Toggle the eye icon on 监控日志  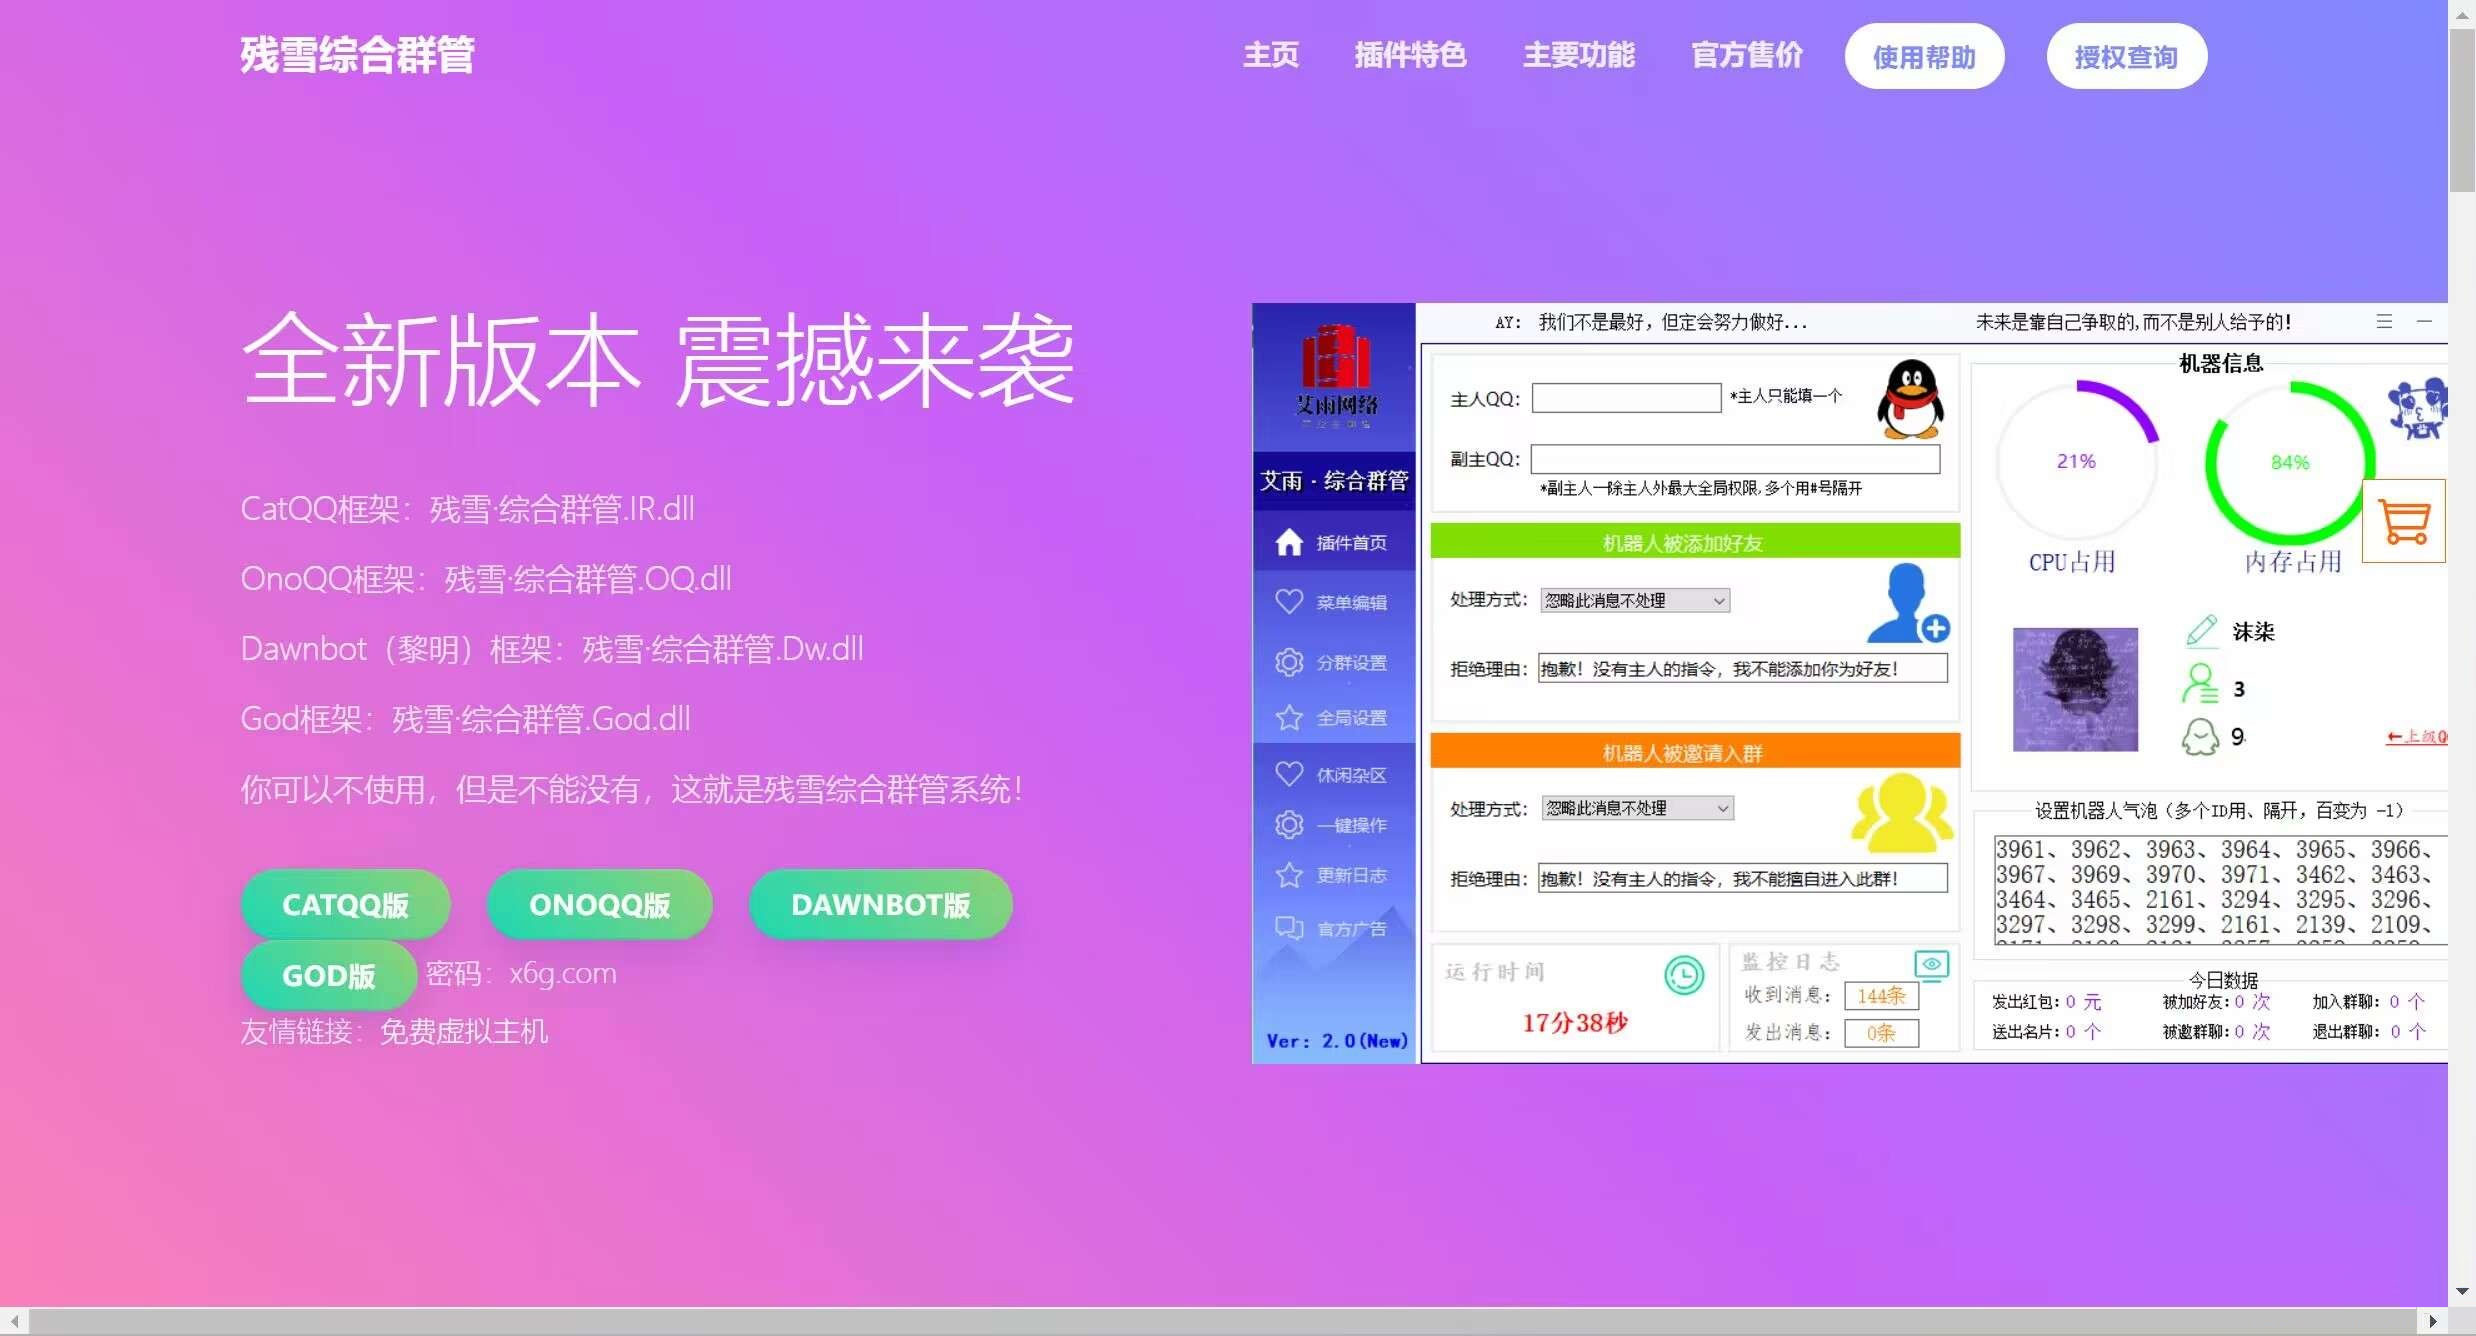1932,963
